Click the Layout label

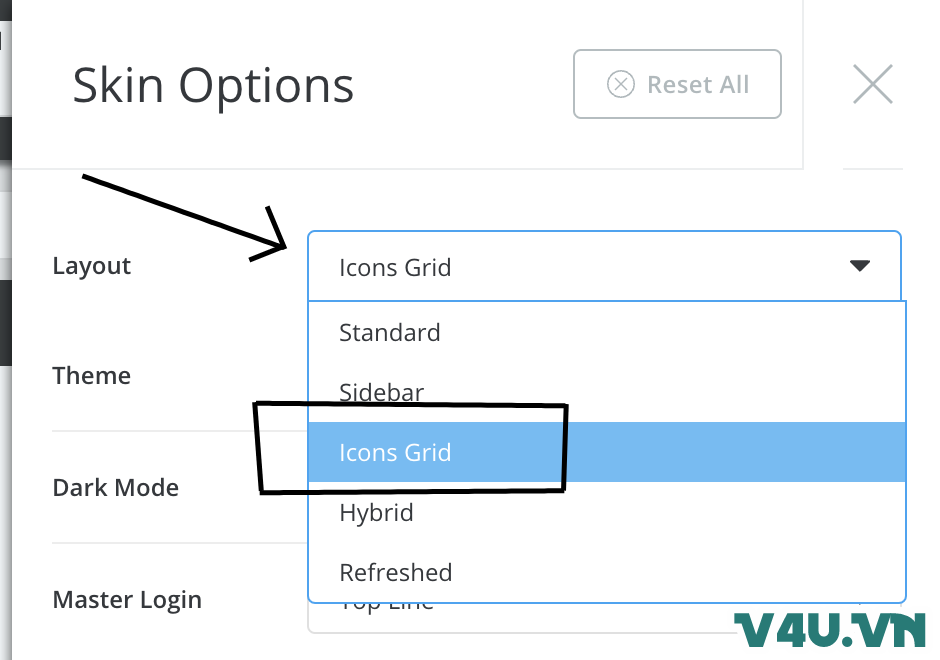click(91, 265)
